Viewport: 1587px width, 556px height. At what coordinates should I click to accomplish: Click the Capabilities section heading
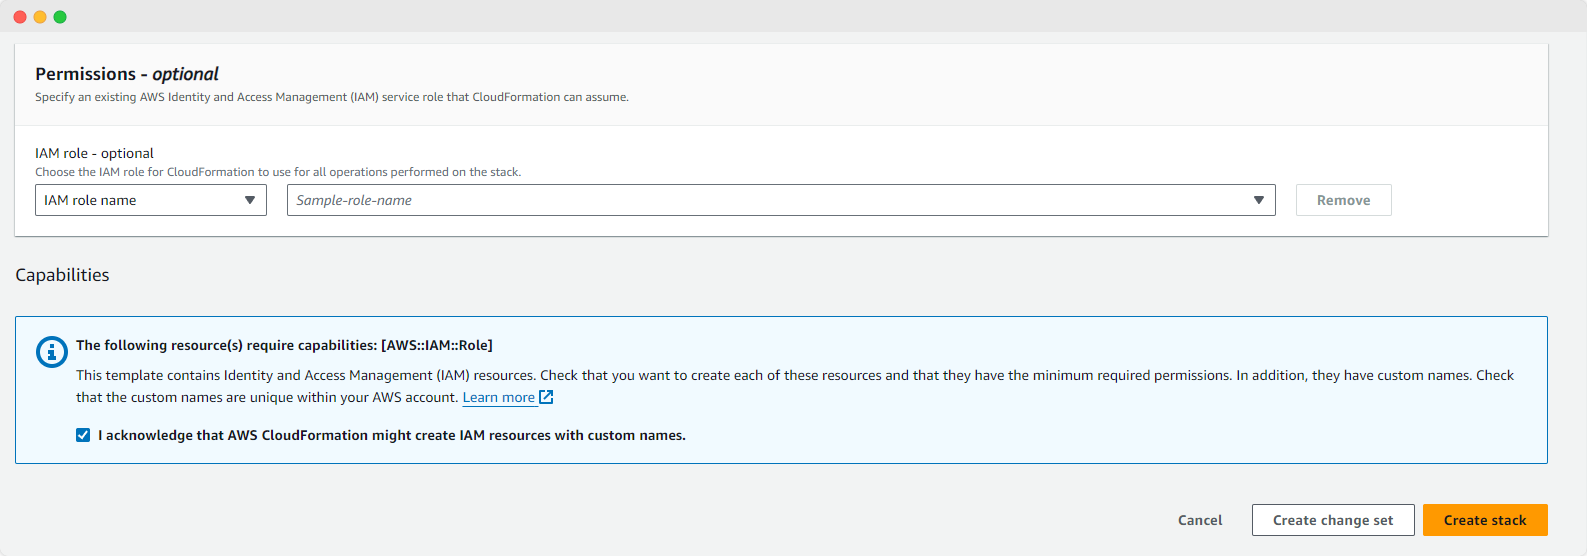62,275
